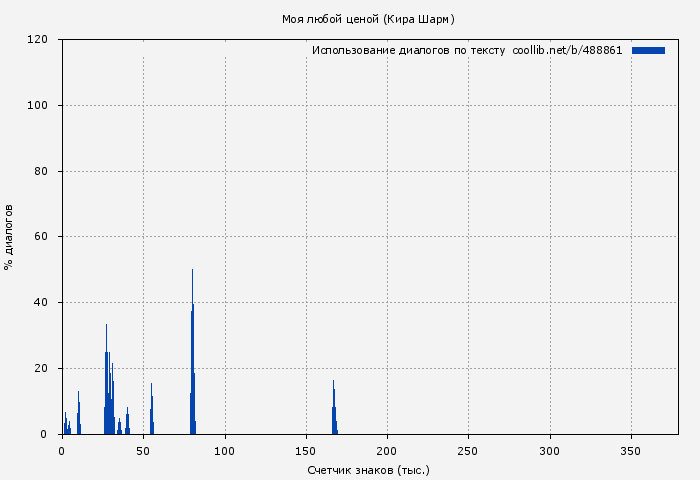Click the 'Счетчик знаков (тыс.)' x-axis label
Image resolution: width=700 pixels, height=480 pixels.
pos(368,469)
